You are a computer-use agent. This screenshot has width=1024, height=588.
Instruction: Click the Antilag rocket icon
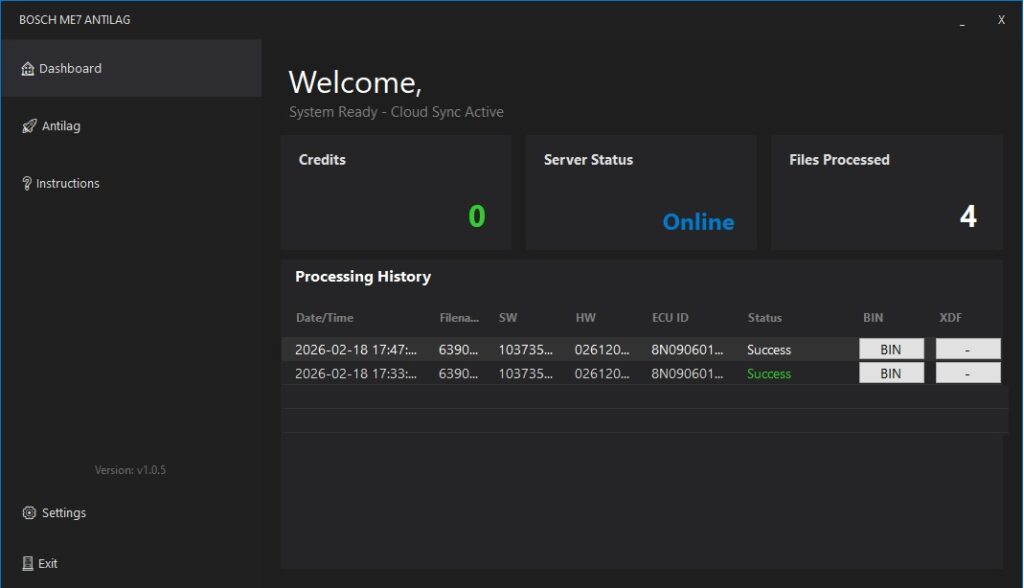pos(29,126)
